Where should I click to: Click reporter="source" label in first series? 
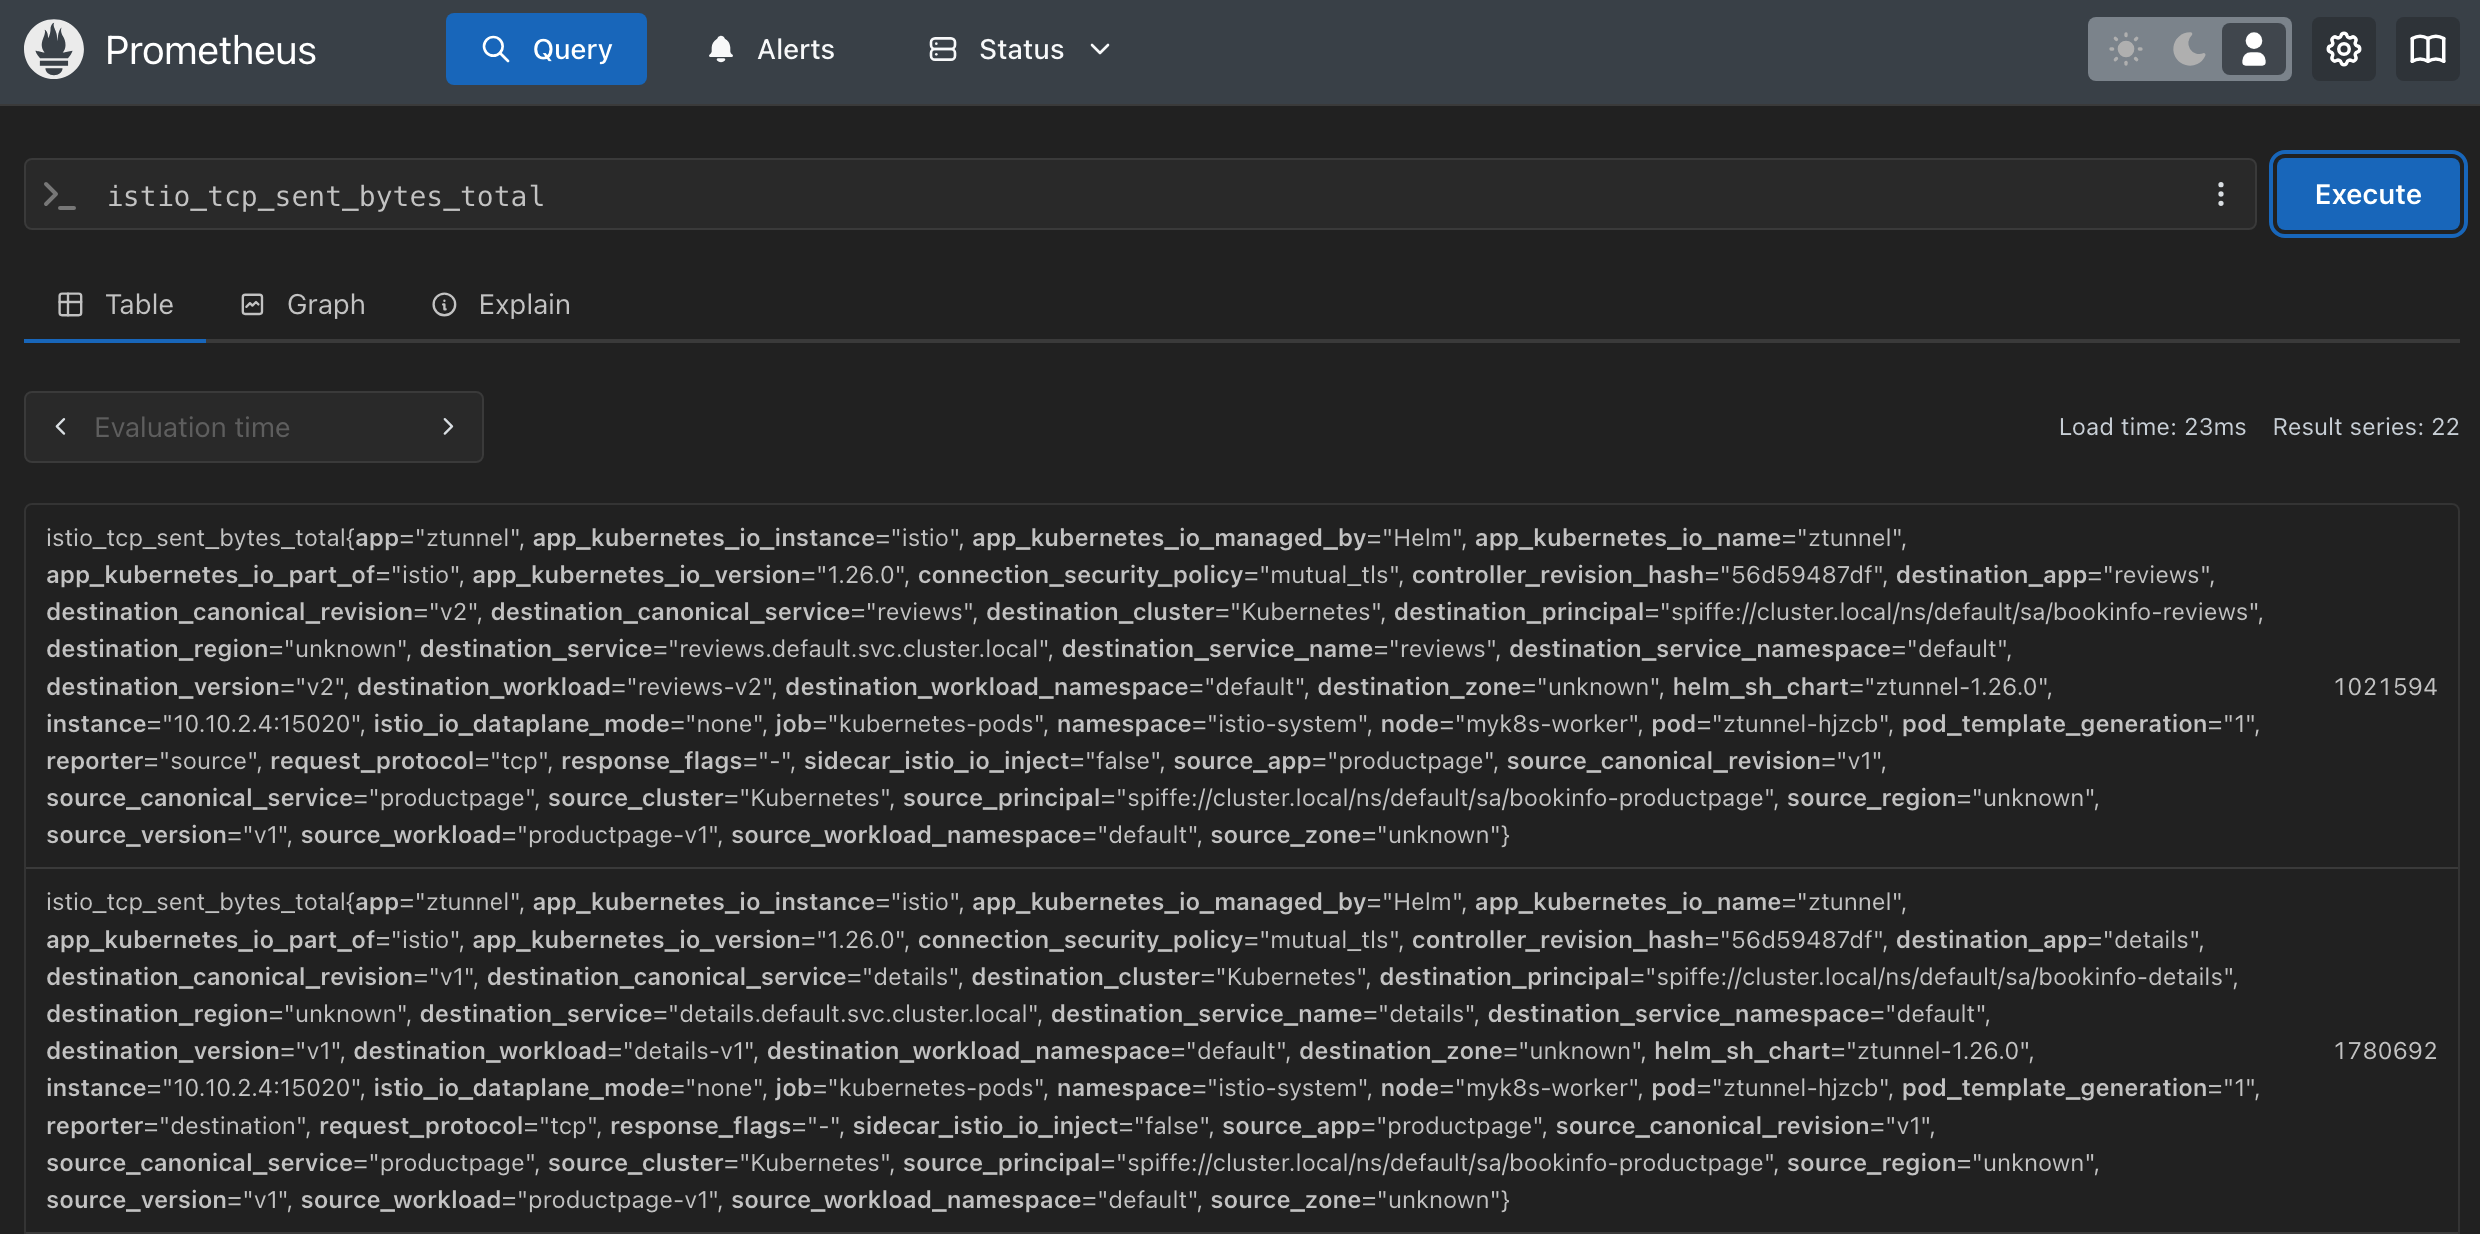tap(153, 761)
